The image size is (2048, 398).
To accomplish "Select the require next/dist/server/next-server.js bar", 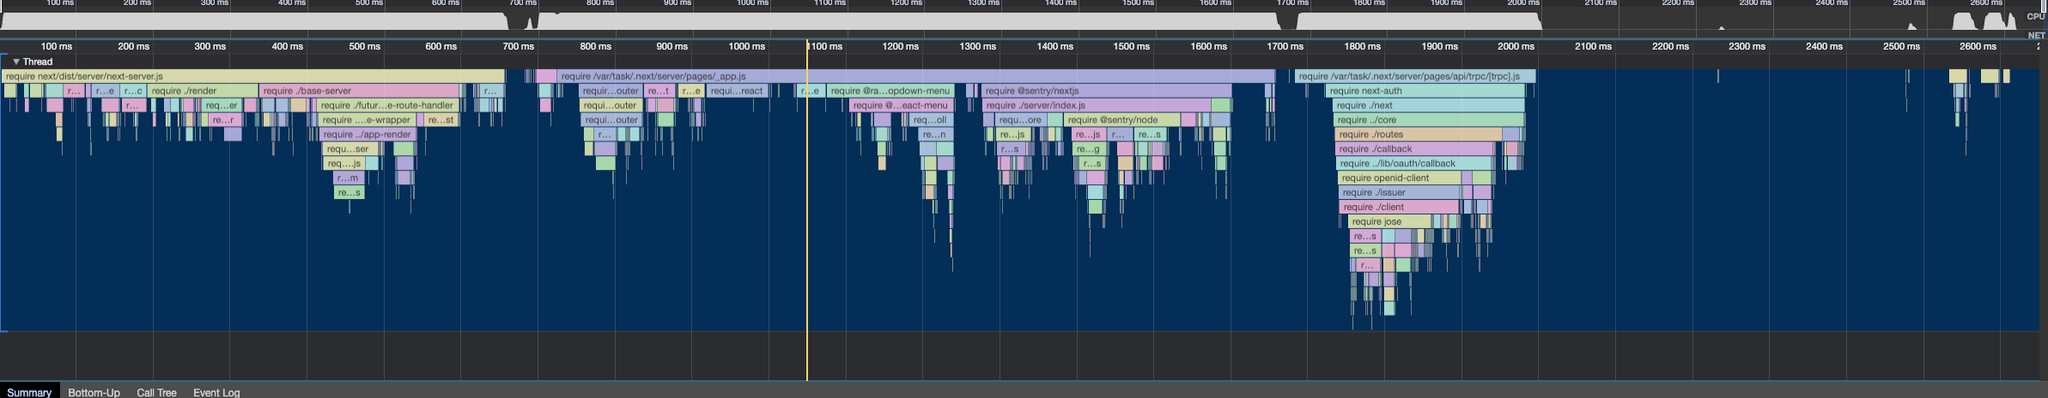I will click(x=253, y=76).
